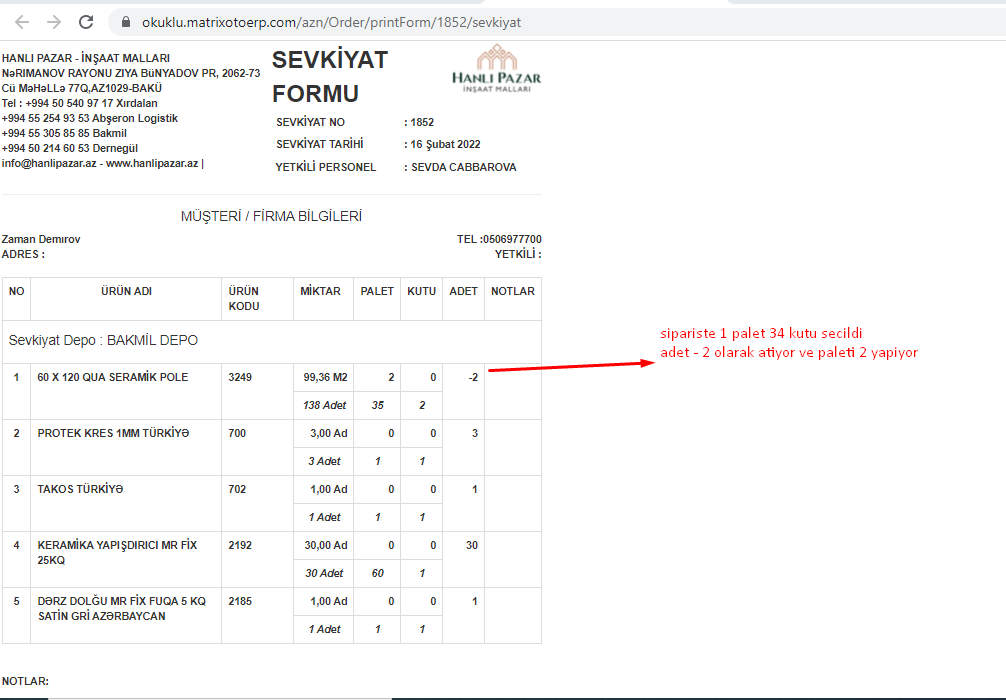Click the customer phone number 0506977700
Image resolution: width=1006 pixels, height=700 pixels.
pos(511,239)
